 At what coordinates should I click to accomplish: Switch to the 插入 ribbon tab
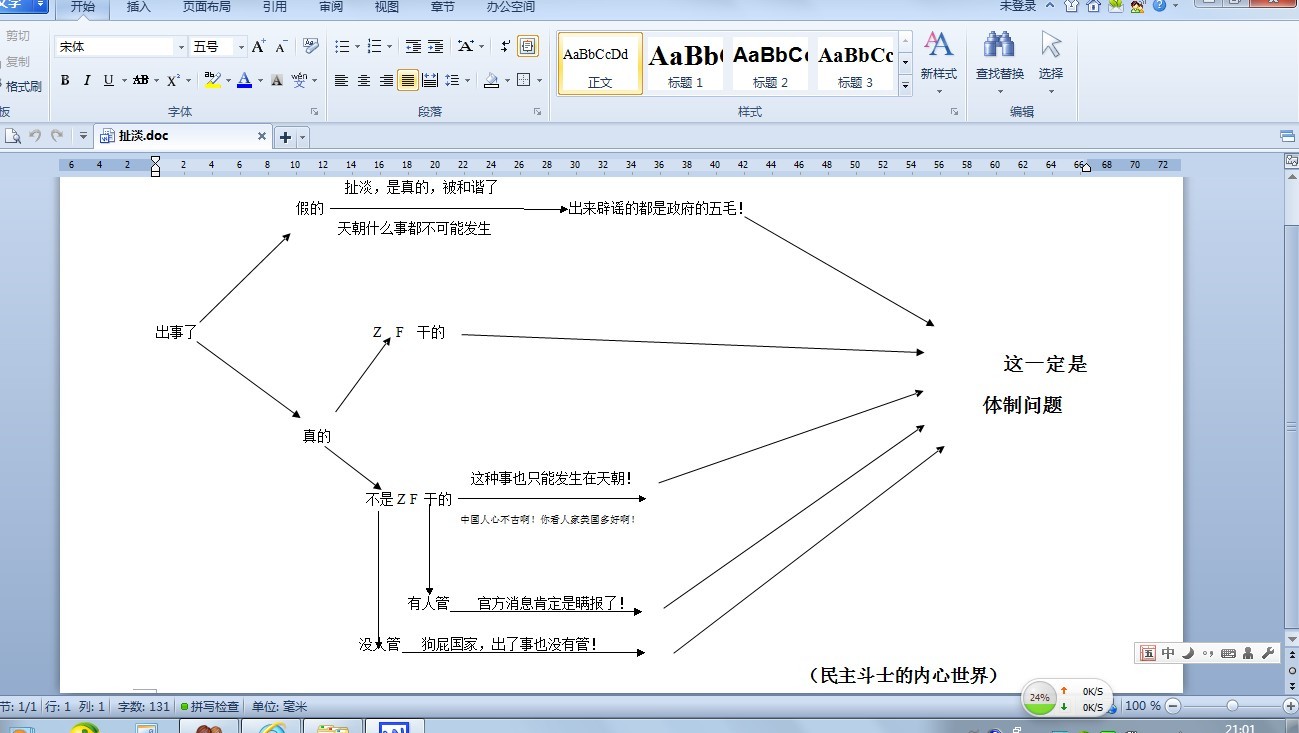(x=139, y=7)
